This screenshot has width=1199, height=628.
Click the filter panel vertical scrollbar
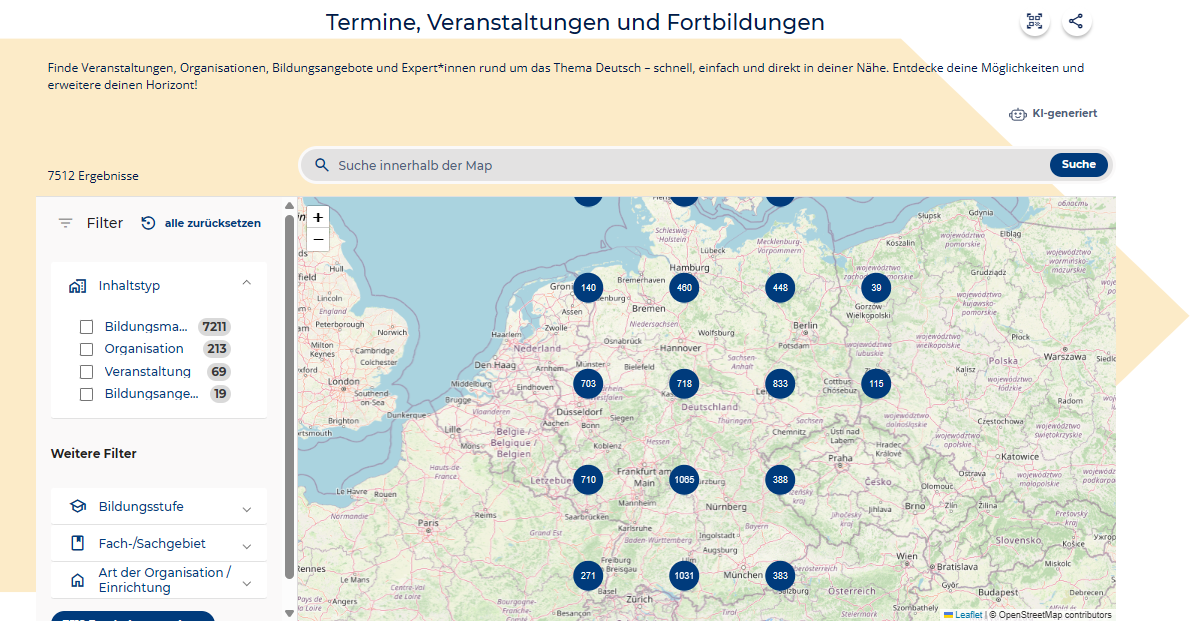[x=290, y=400]
